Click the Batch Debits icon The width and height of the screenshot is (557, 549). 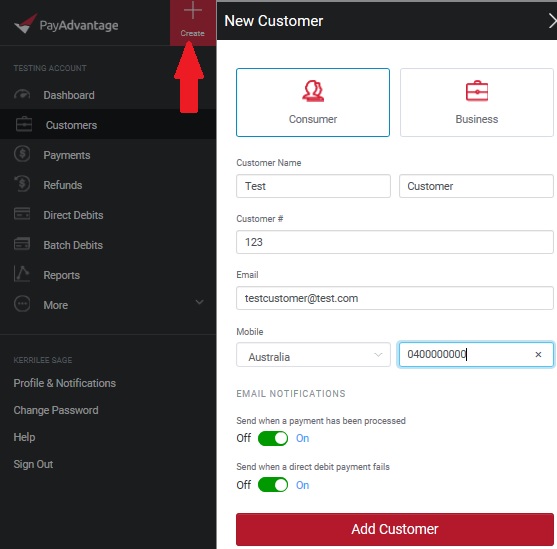tap(22, 244)
